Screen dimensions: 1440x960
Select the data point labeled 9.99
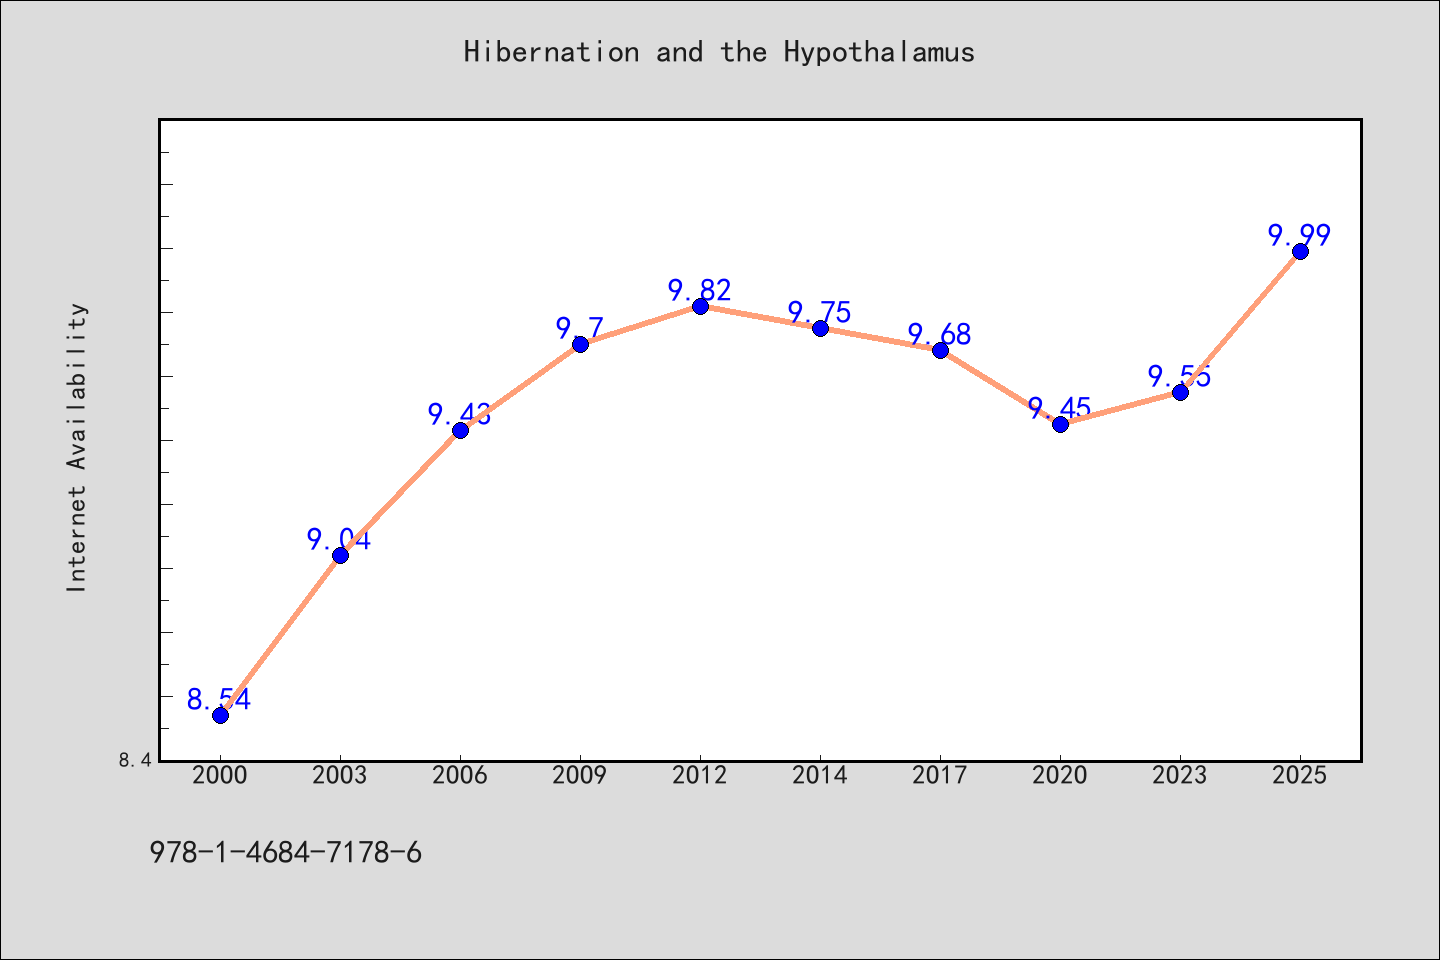[x=1300, y=251]
